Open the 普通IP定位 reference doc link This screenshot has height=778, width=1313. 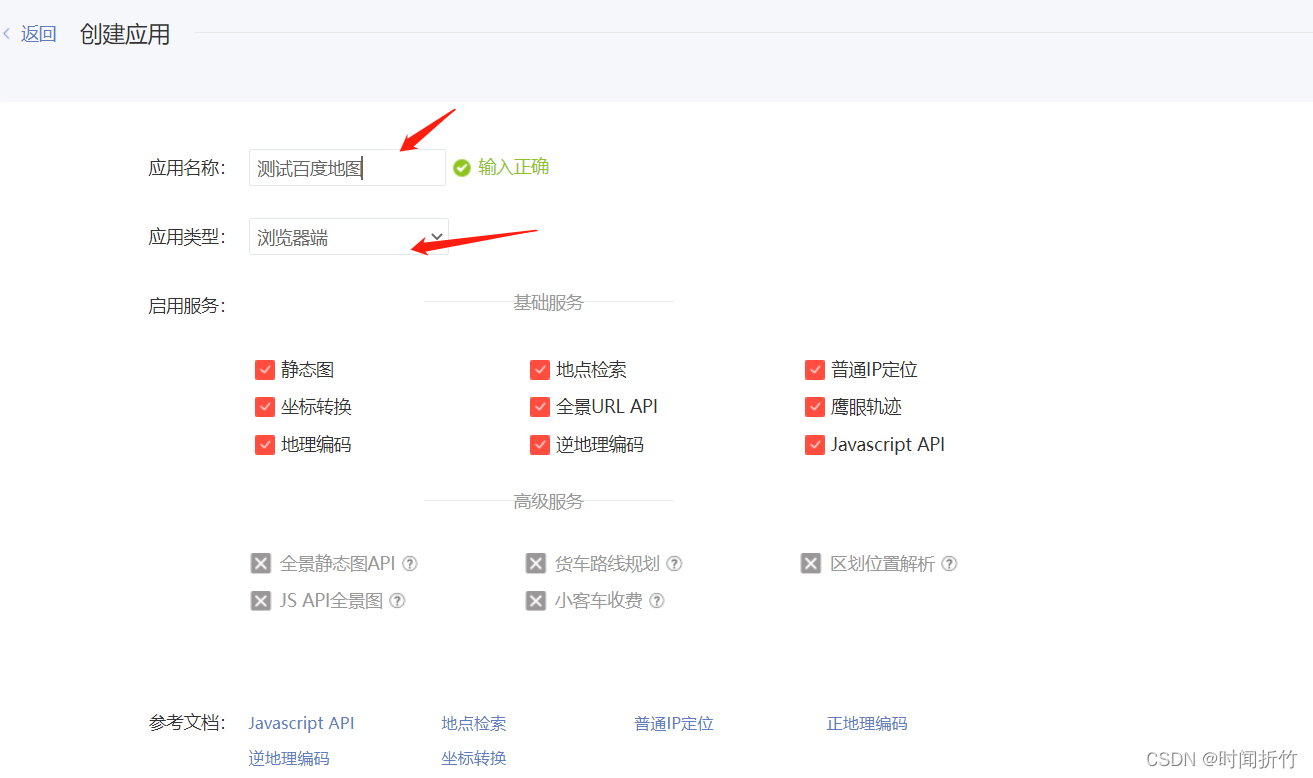(x=674, y=723)
